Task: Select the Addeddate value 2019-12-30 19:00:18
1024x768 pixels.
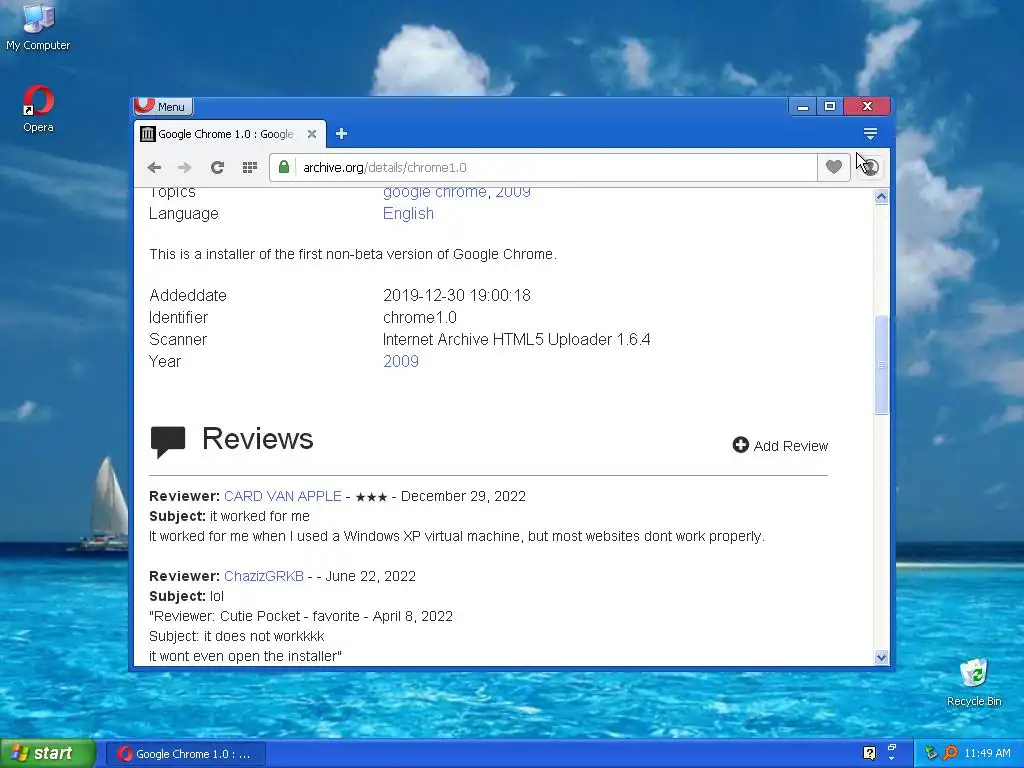Action: tap(456, 295)
